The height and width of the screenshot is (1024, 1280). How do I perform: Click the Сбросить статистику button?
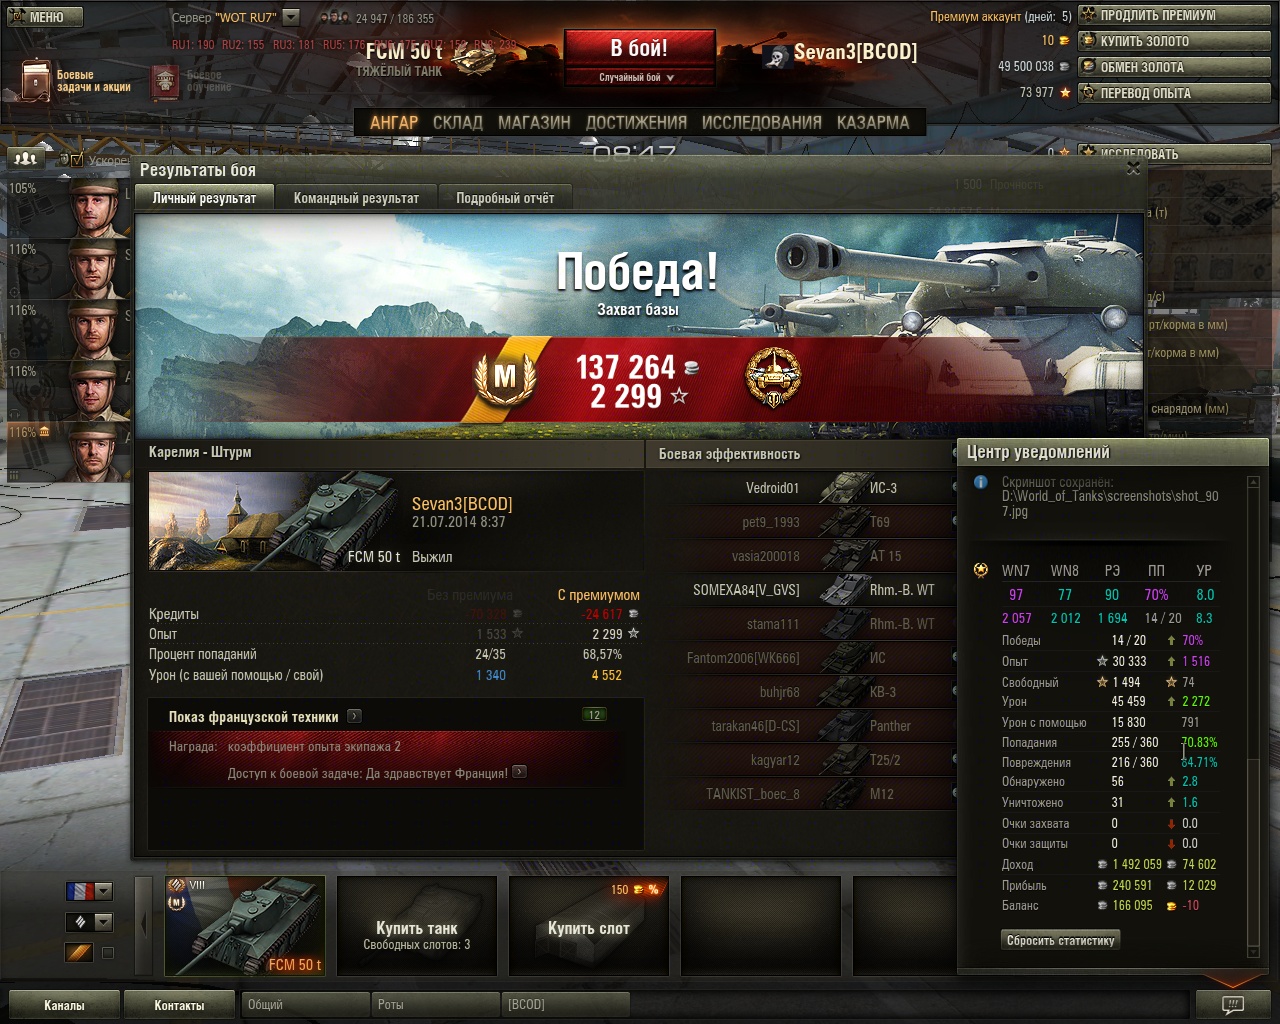click(x=1060, y=940)
